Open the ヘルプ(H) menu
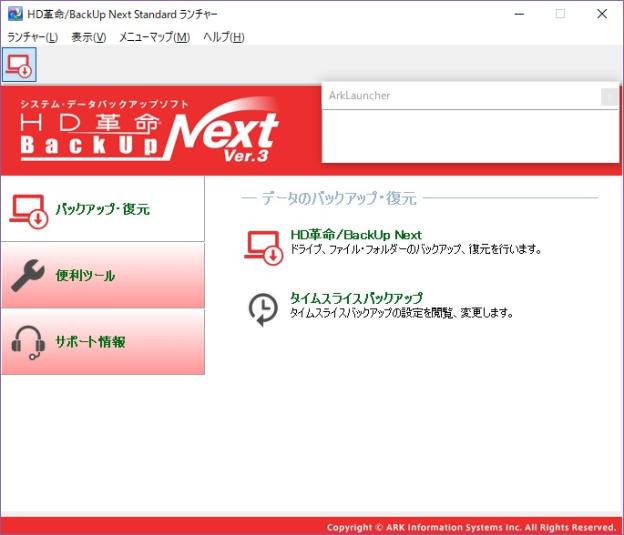The height and width of the screenshot is (535, 624). click(x=223, y=37)
